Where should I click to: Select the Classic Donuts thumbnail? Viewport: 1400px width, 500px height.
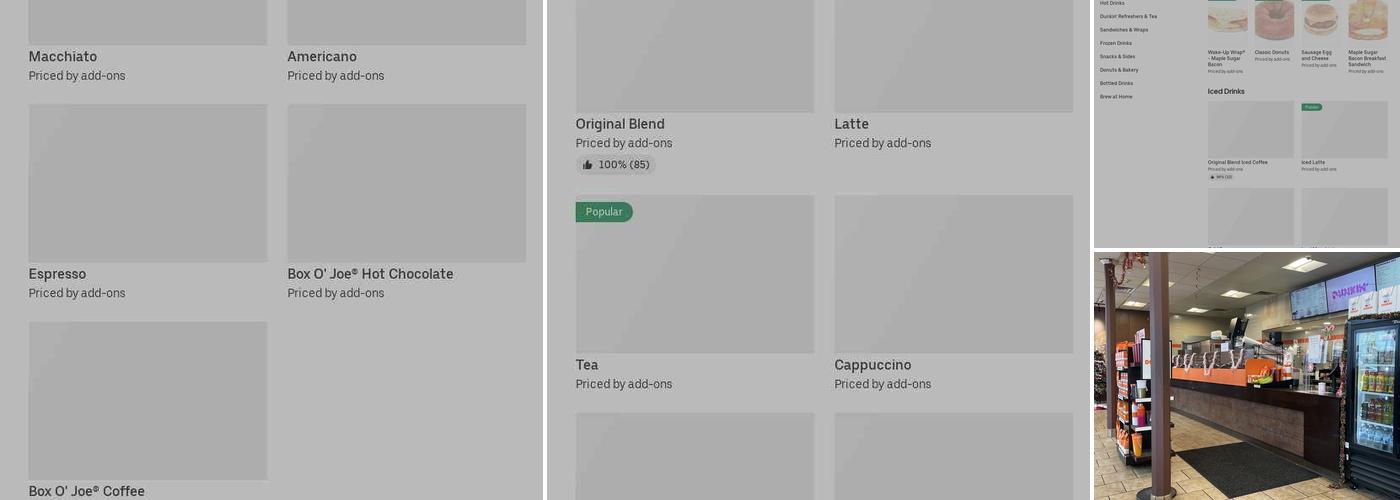pyautogui.click(x=1274, y=20)
